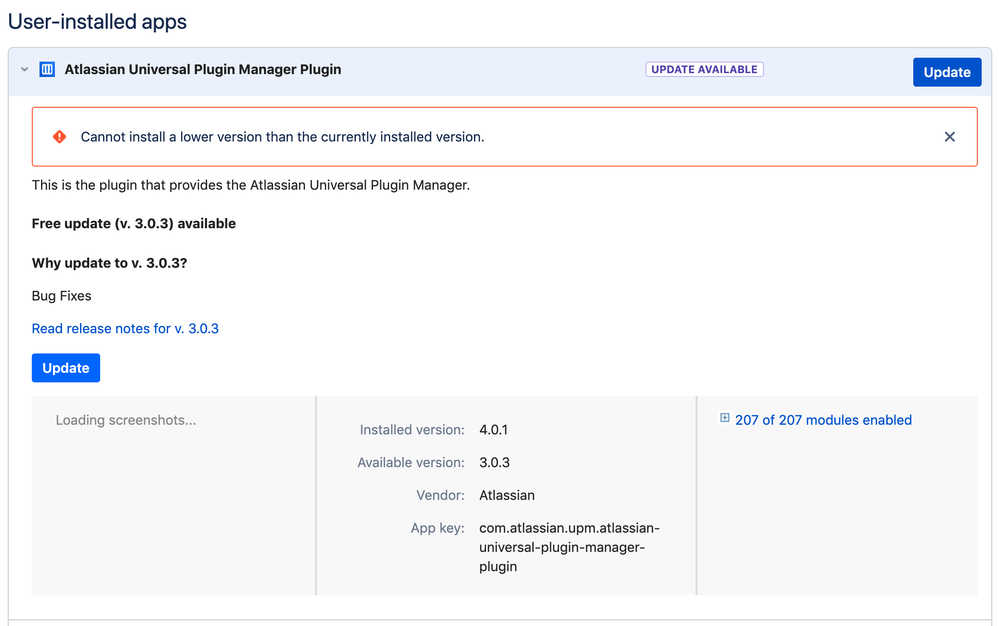Collapse the Atlassian Universal Plugin Manager row
The image size is (999, 626).
coord(24,69)
